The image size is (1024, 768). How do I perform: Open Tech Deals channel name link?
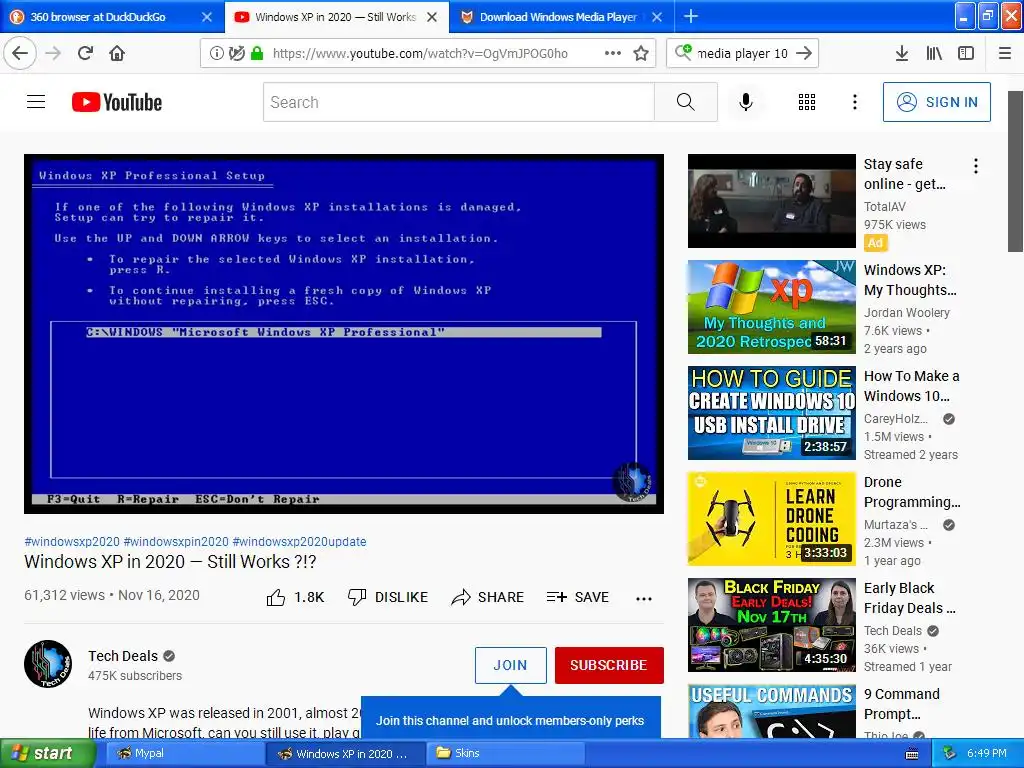click(123, 656)
